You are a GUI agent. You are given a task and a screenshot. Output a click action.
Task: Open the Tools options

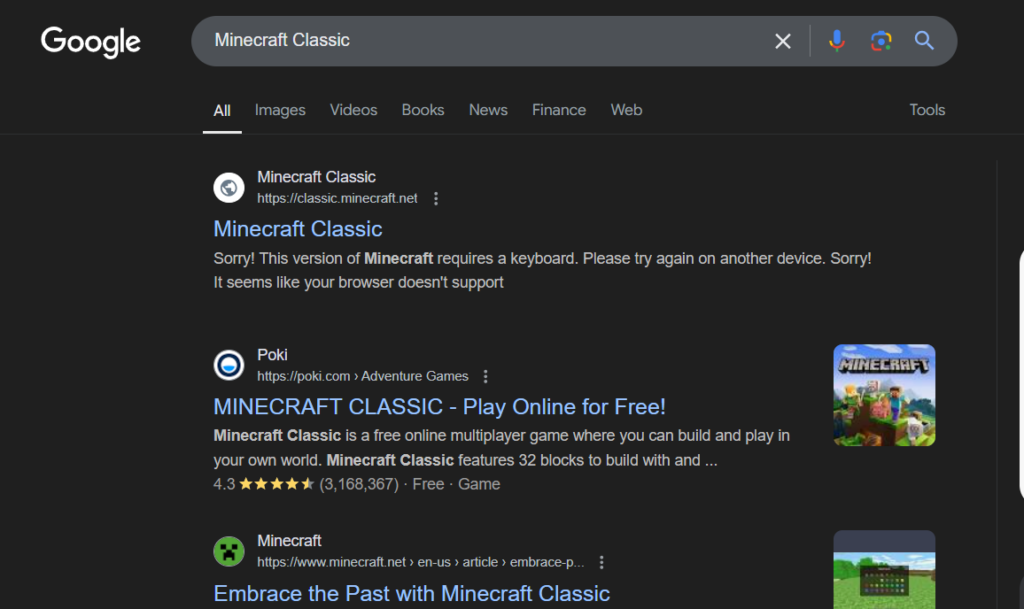[x=927, y=110]
